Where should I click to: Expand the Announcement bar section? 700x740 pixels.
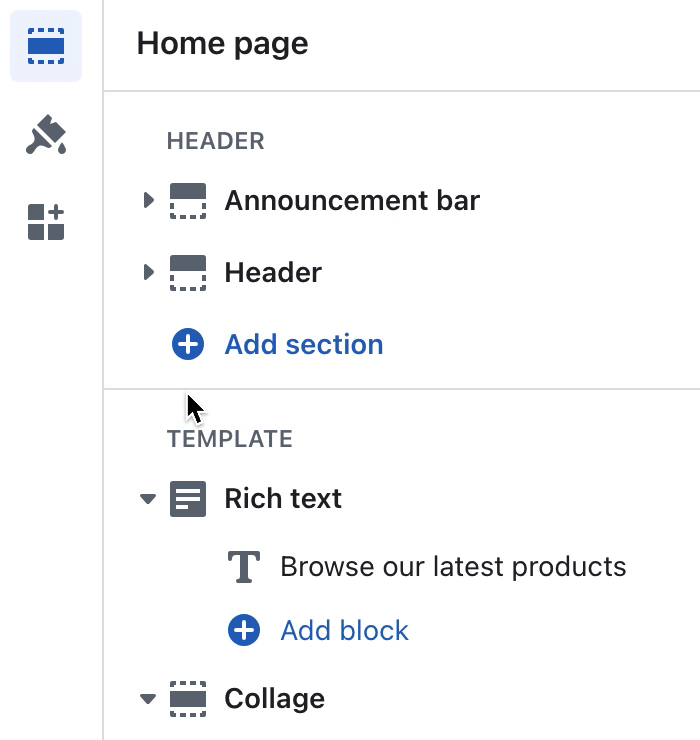click(149, 200)
